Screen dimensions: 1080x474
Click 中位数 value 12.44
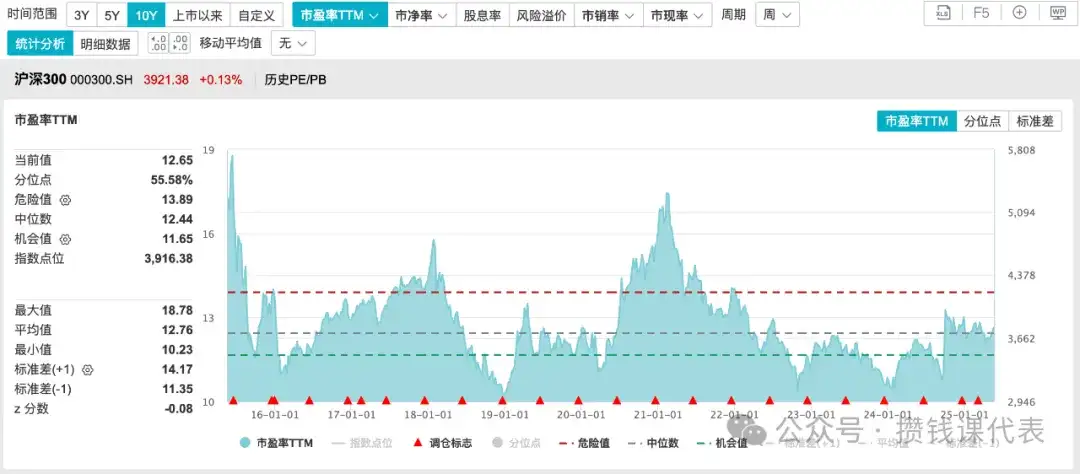178,219
